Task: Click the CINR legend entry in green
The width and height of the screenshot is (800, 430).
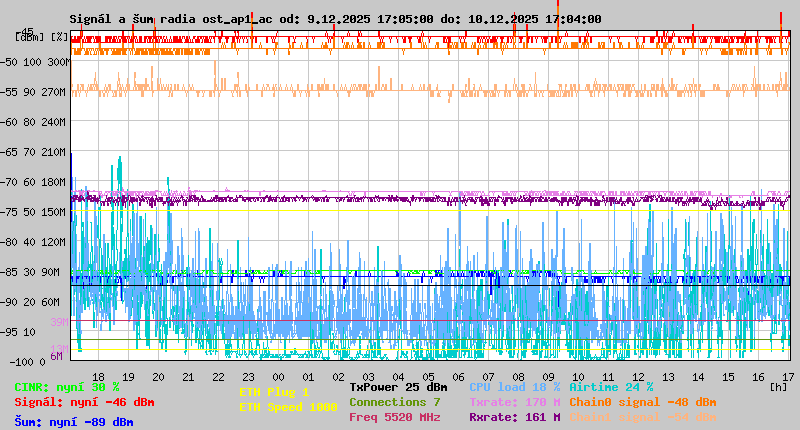Action: [x=67, y=387]
